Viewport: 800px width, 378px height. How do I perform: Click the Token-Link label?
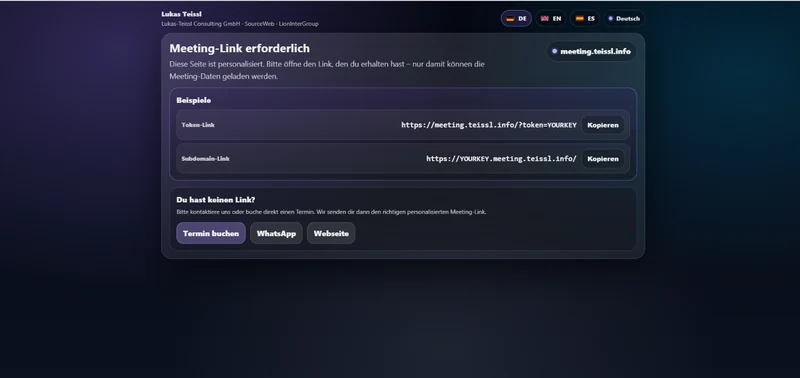(x=198, y=124)
